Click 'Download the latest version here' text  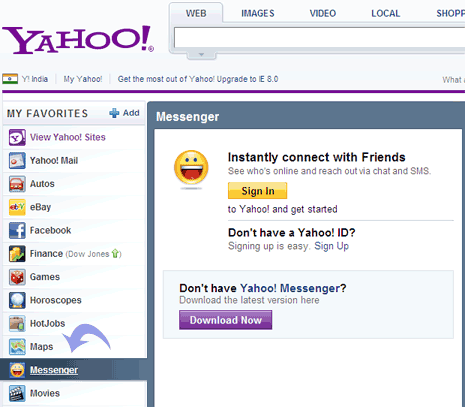(249, 300)
